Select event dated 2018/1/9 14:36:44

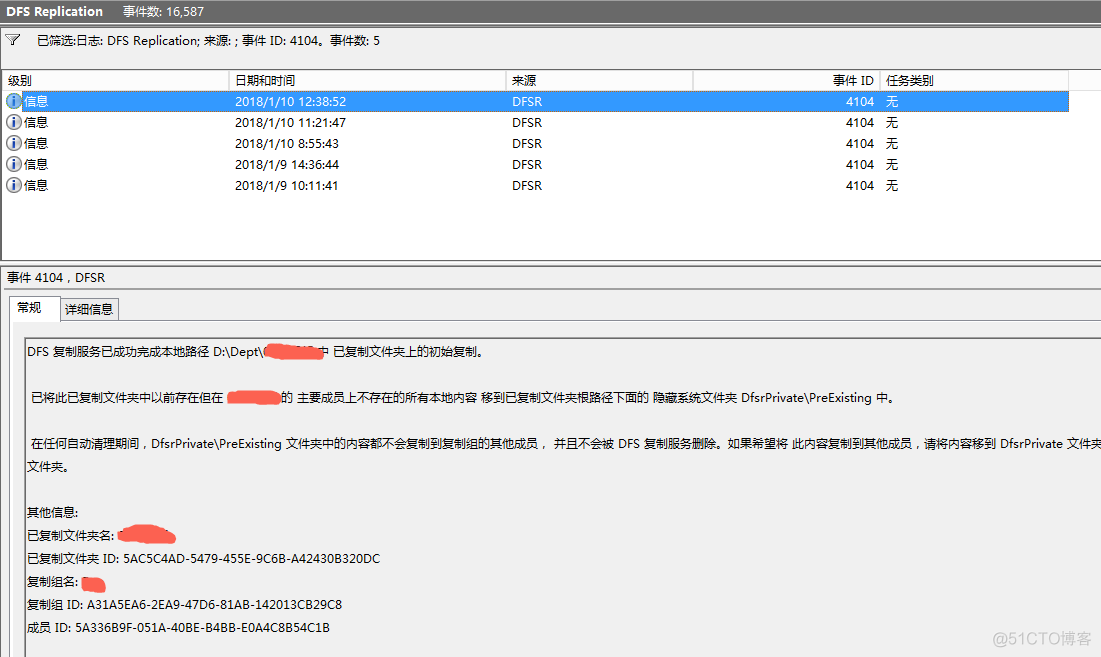(536, 165)
